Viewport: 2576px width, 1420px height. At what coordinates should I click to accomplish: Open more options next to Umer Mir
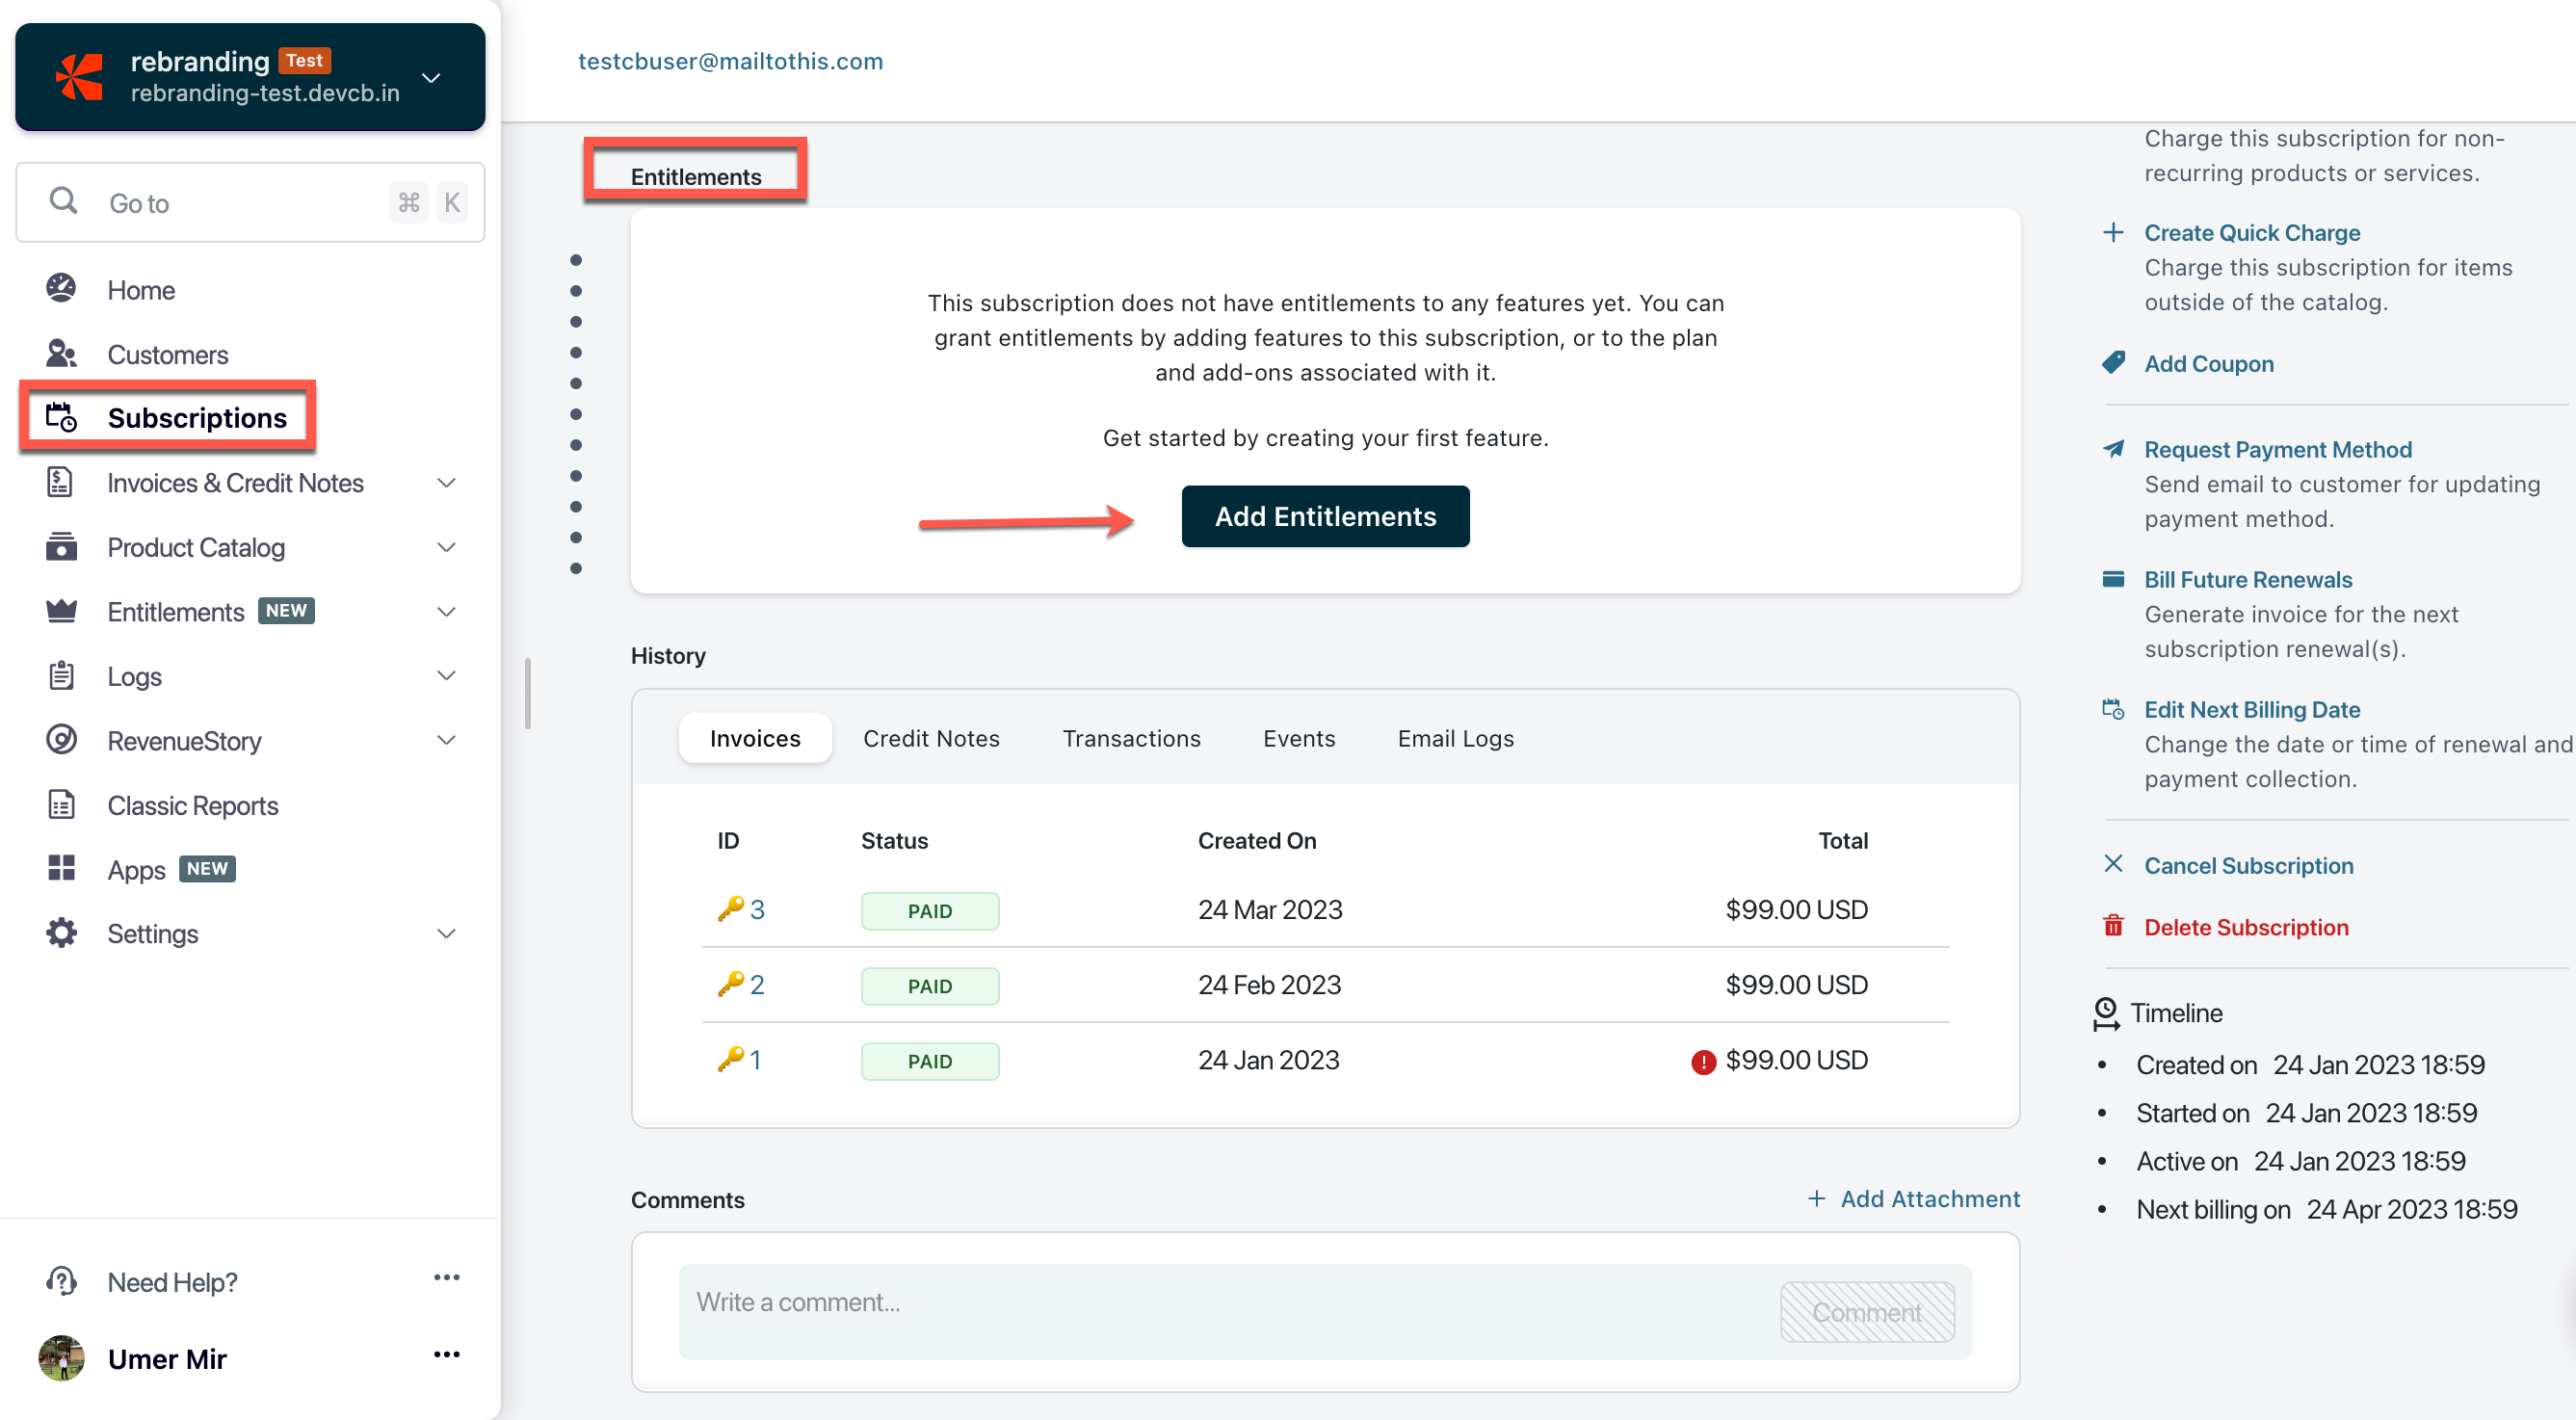(446, 1354)
